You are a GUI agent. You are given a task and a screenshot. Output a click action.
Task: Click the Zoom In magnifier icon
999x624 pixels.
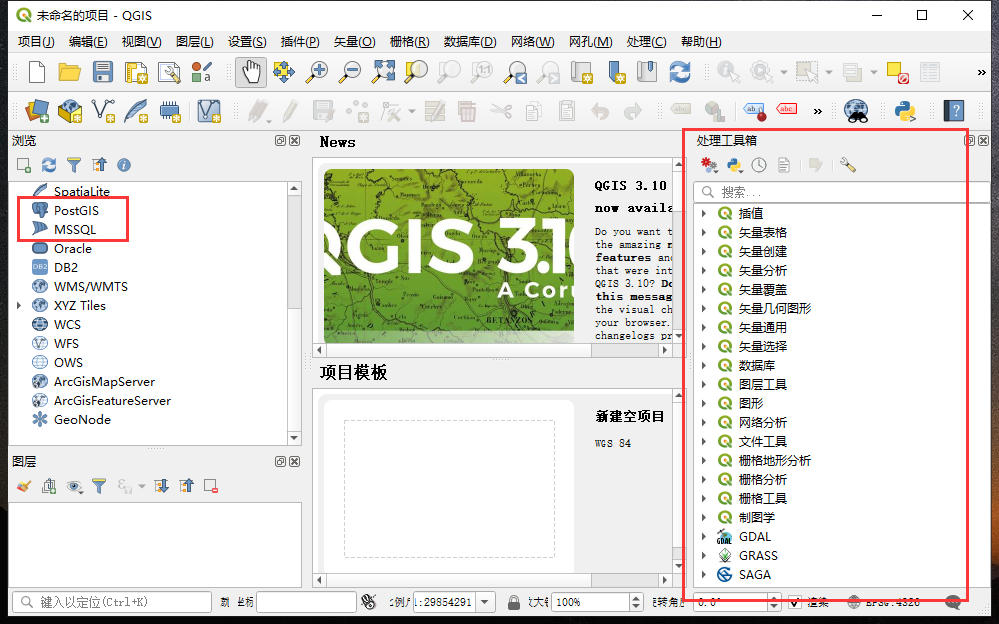pos(317,72)
